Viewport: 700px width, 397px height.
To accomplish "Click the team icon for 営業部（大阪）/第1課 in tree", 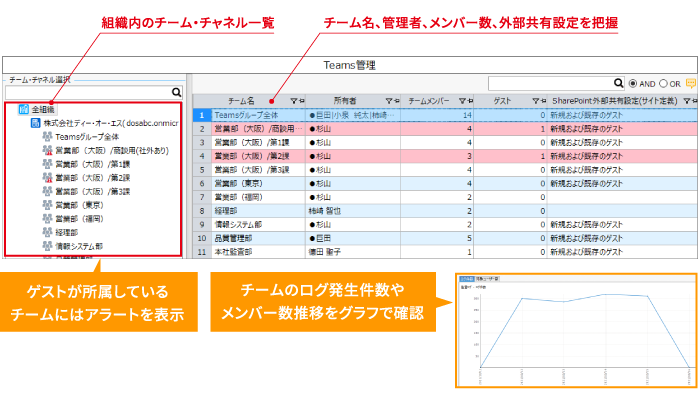I will 47,164.
